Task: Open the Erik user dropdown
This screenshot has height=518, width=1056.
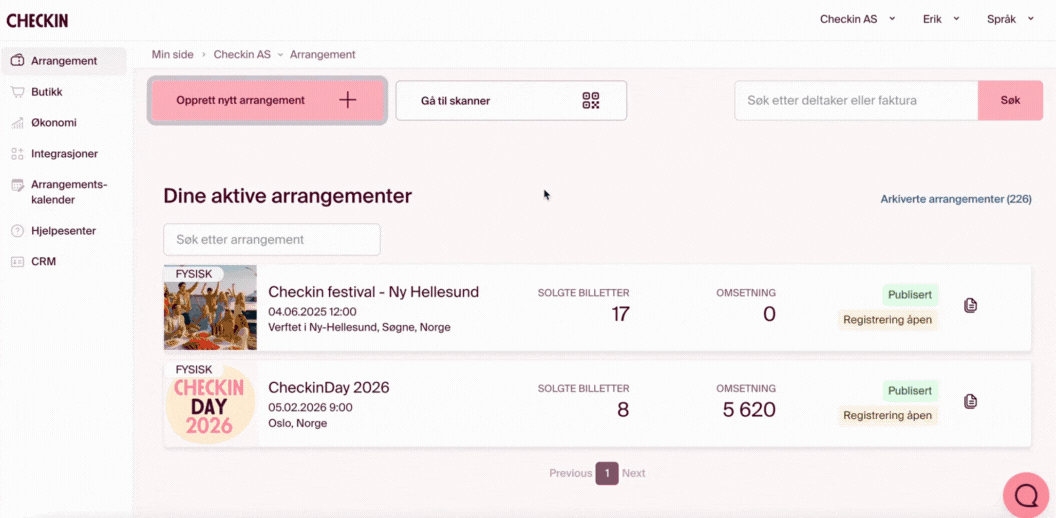Action: point(940,19)
